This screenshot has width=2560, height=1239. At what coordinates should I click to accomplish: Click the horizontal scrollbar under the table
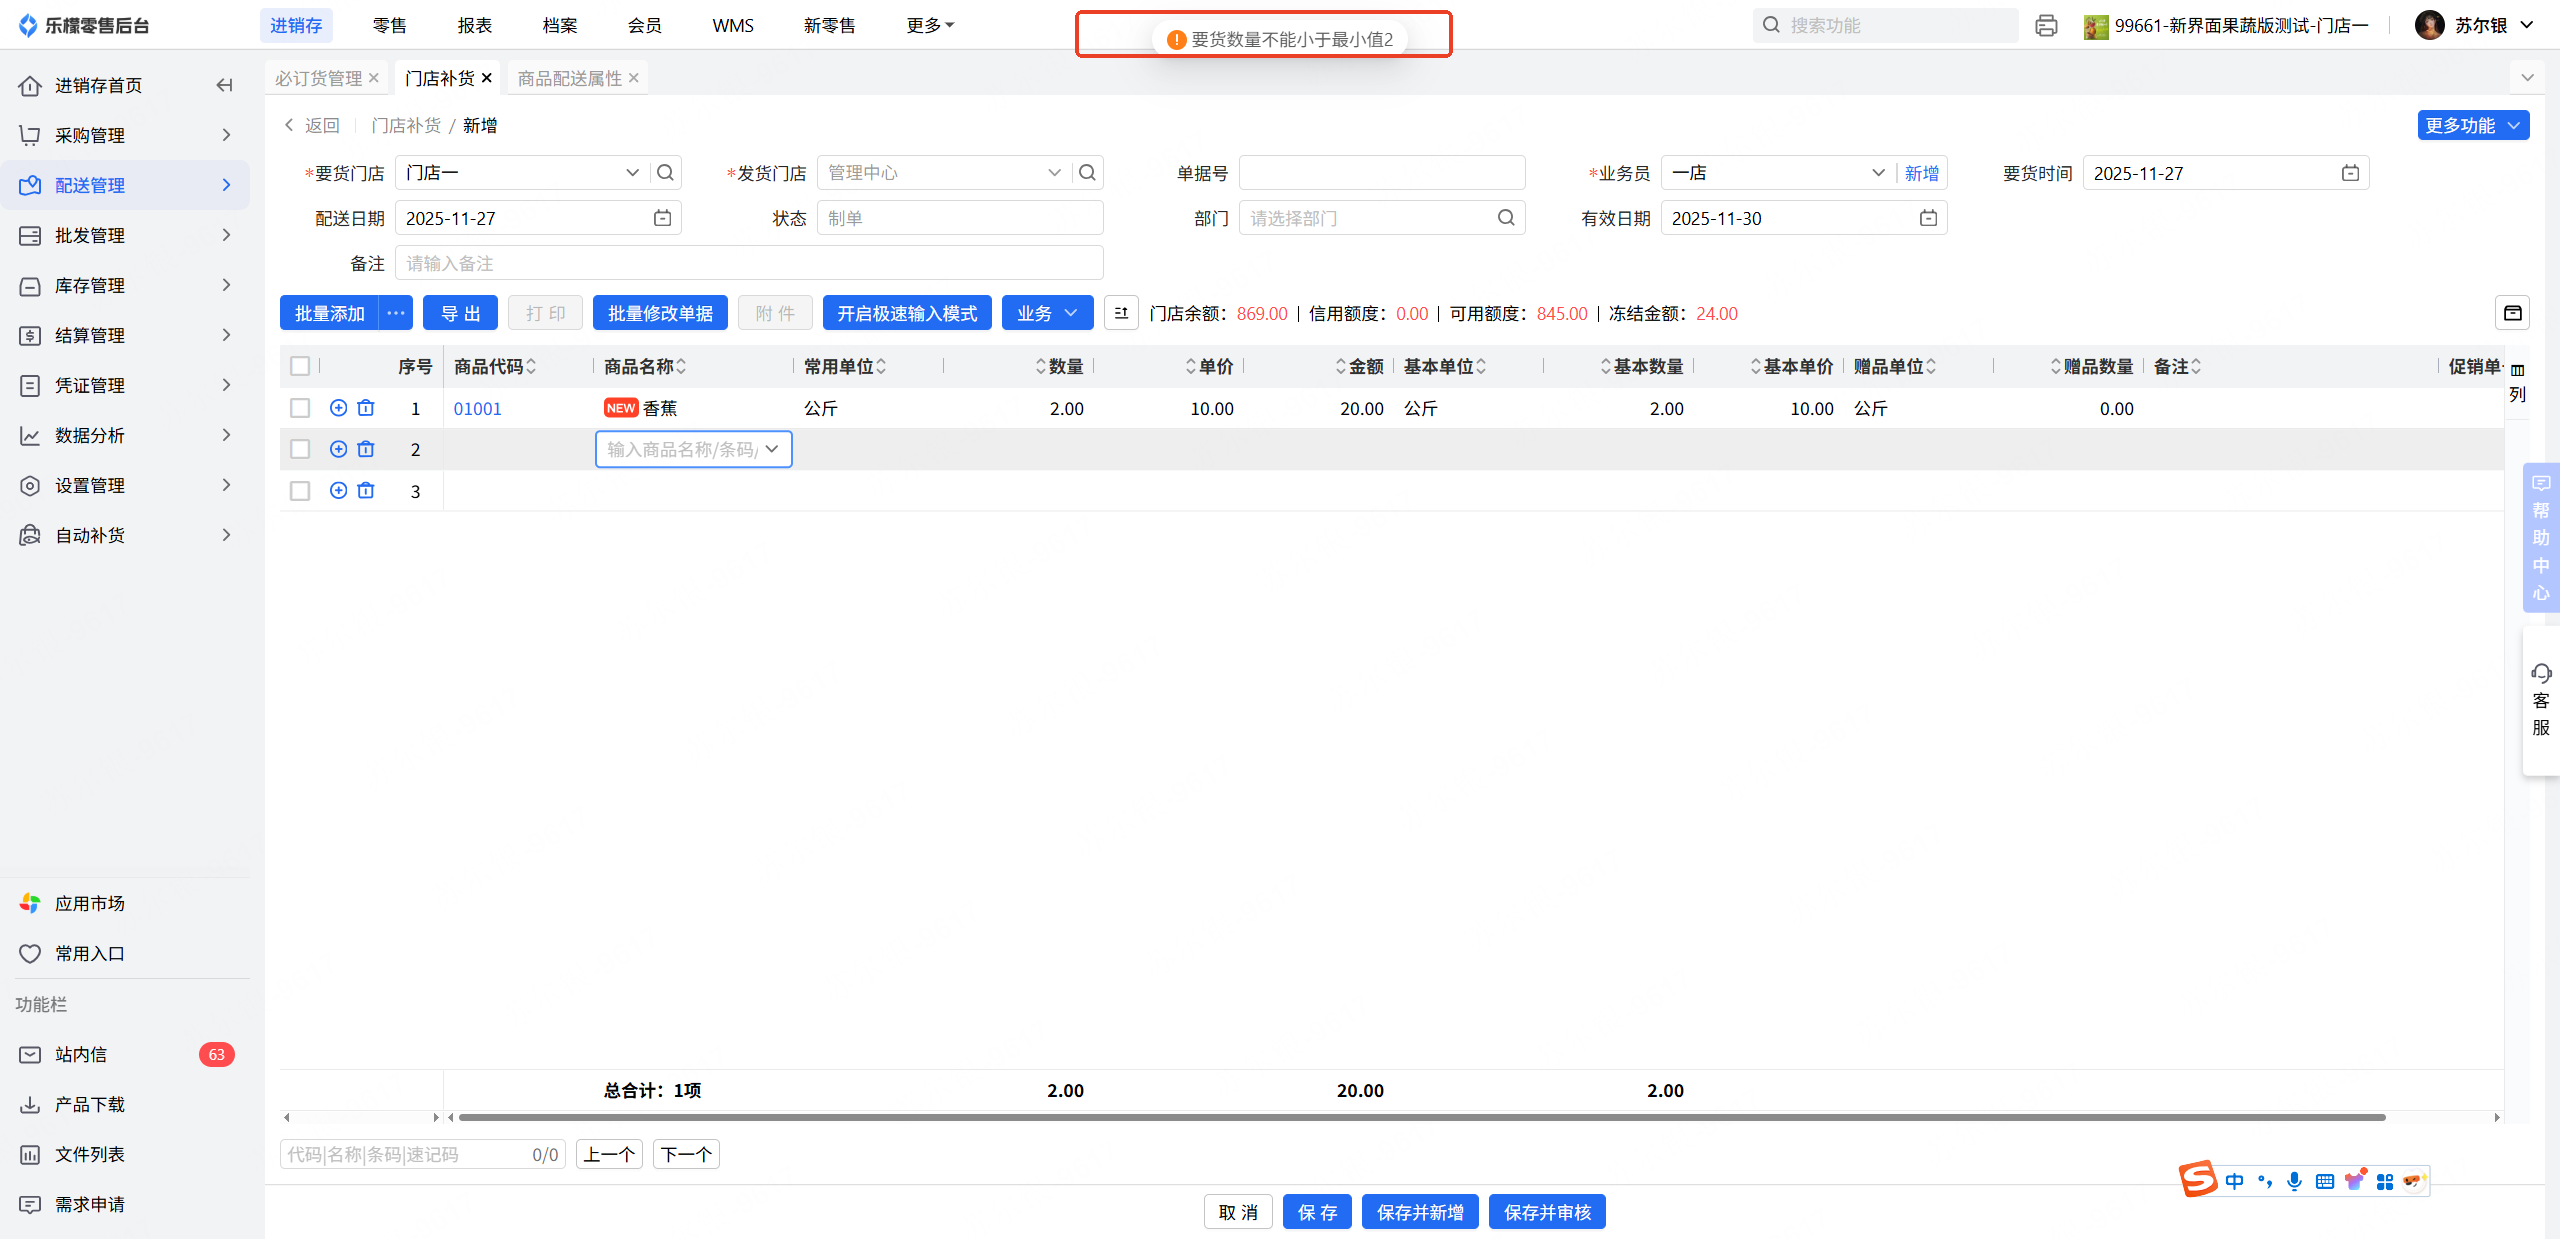coord(1420,1117)
